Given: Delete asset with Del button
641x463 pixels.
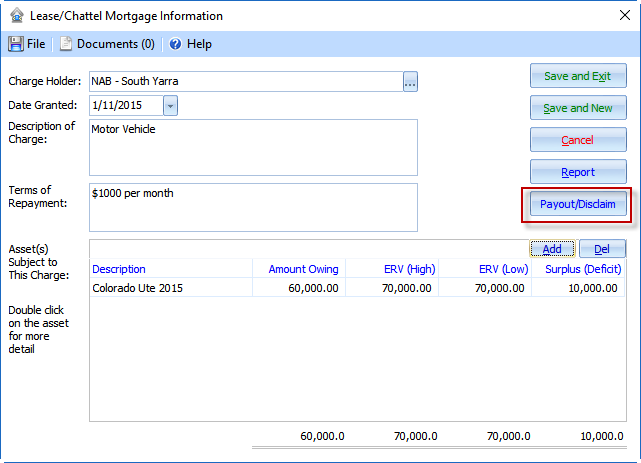Looking at the screenshot, I should click(602, 249).
